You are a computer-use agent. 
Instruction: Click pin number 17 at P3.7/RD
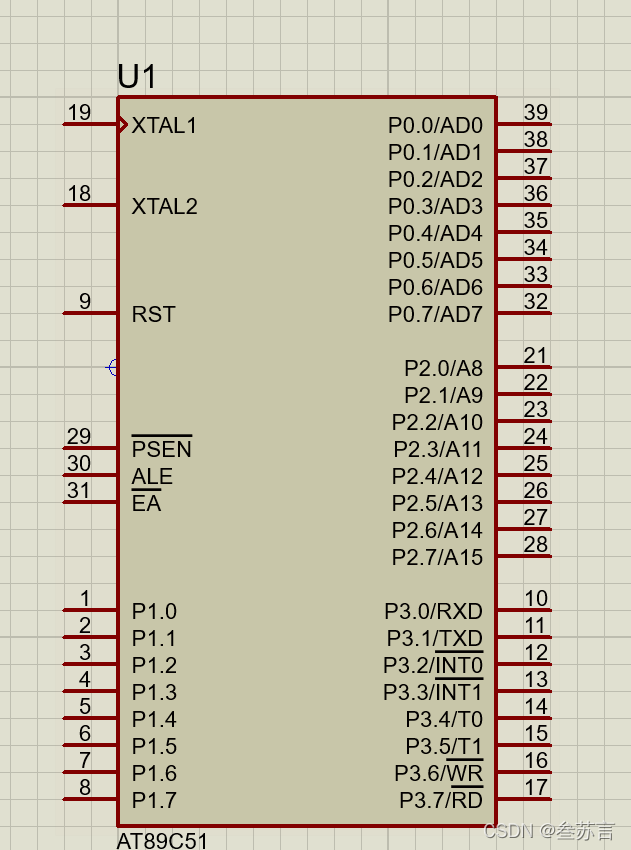(x=536, y=787)
